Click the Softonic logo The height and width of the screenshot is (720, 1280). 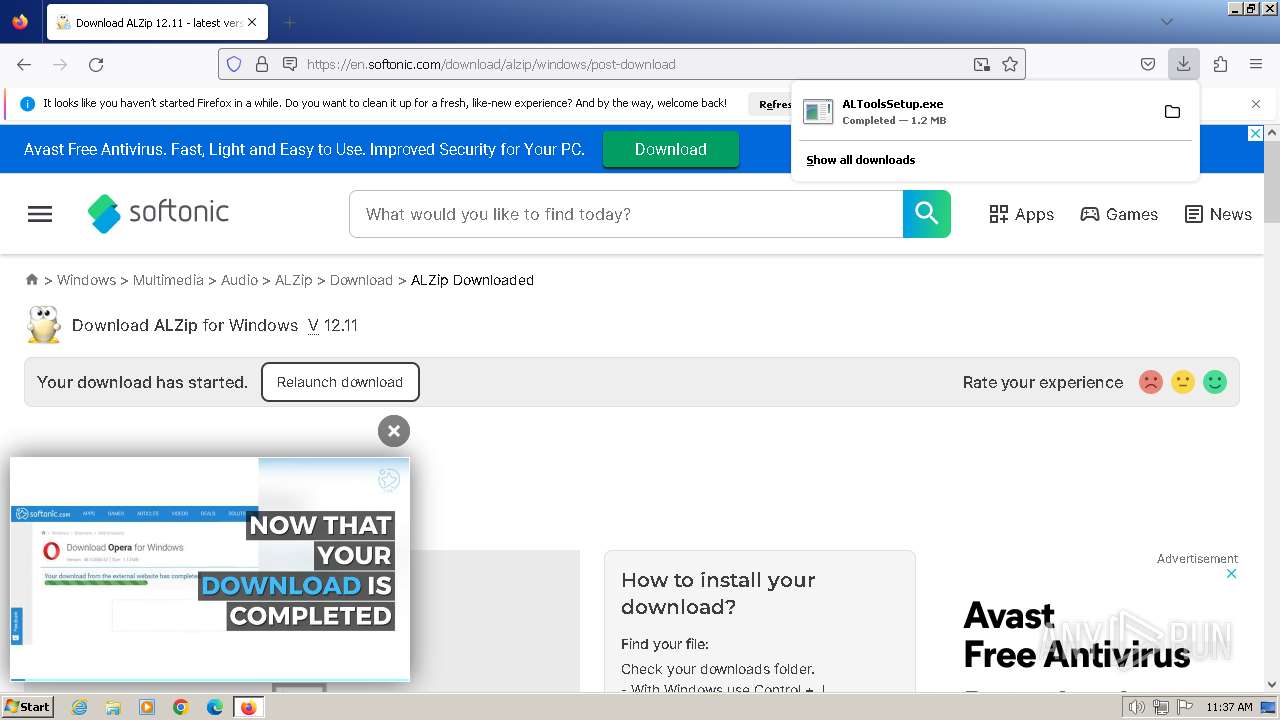[x=158, y=213]
